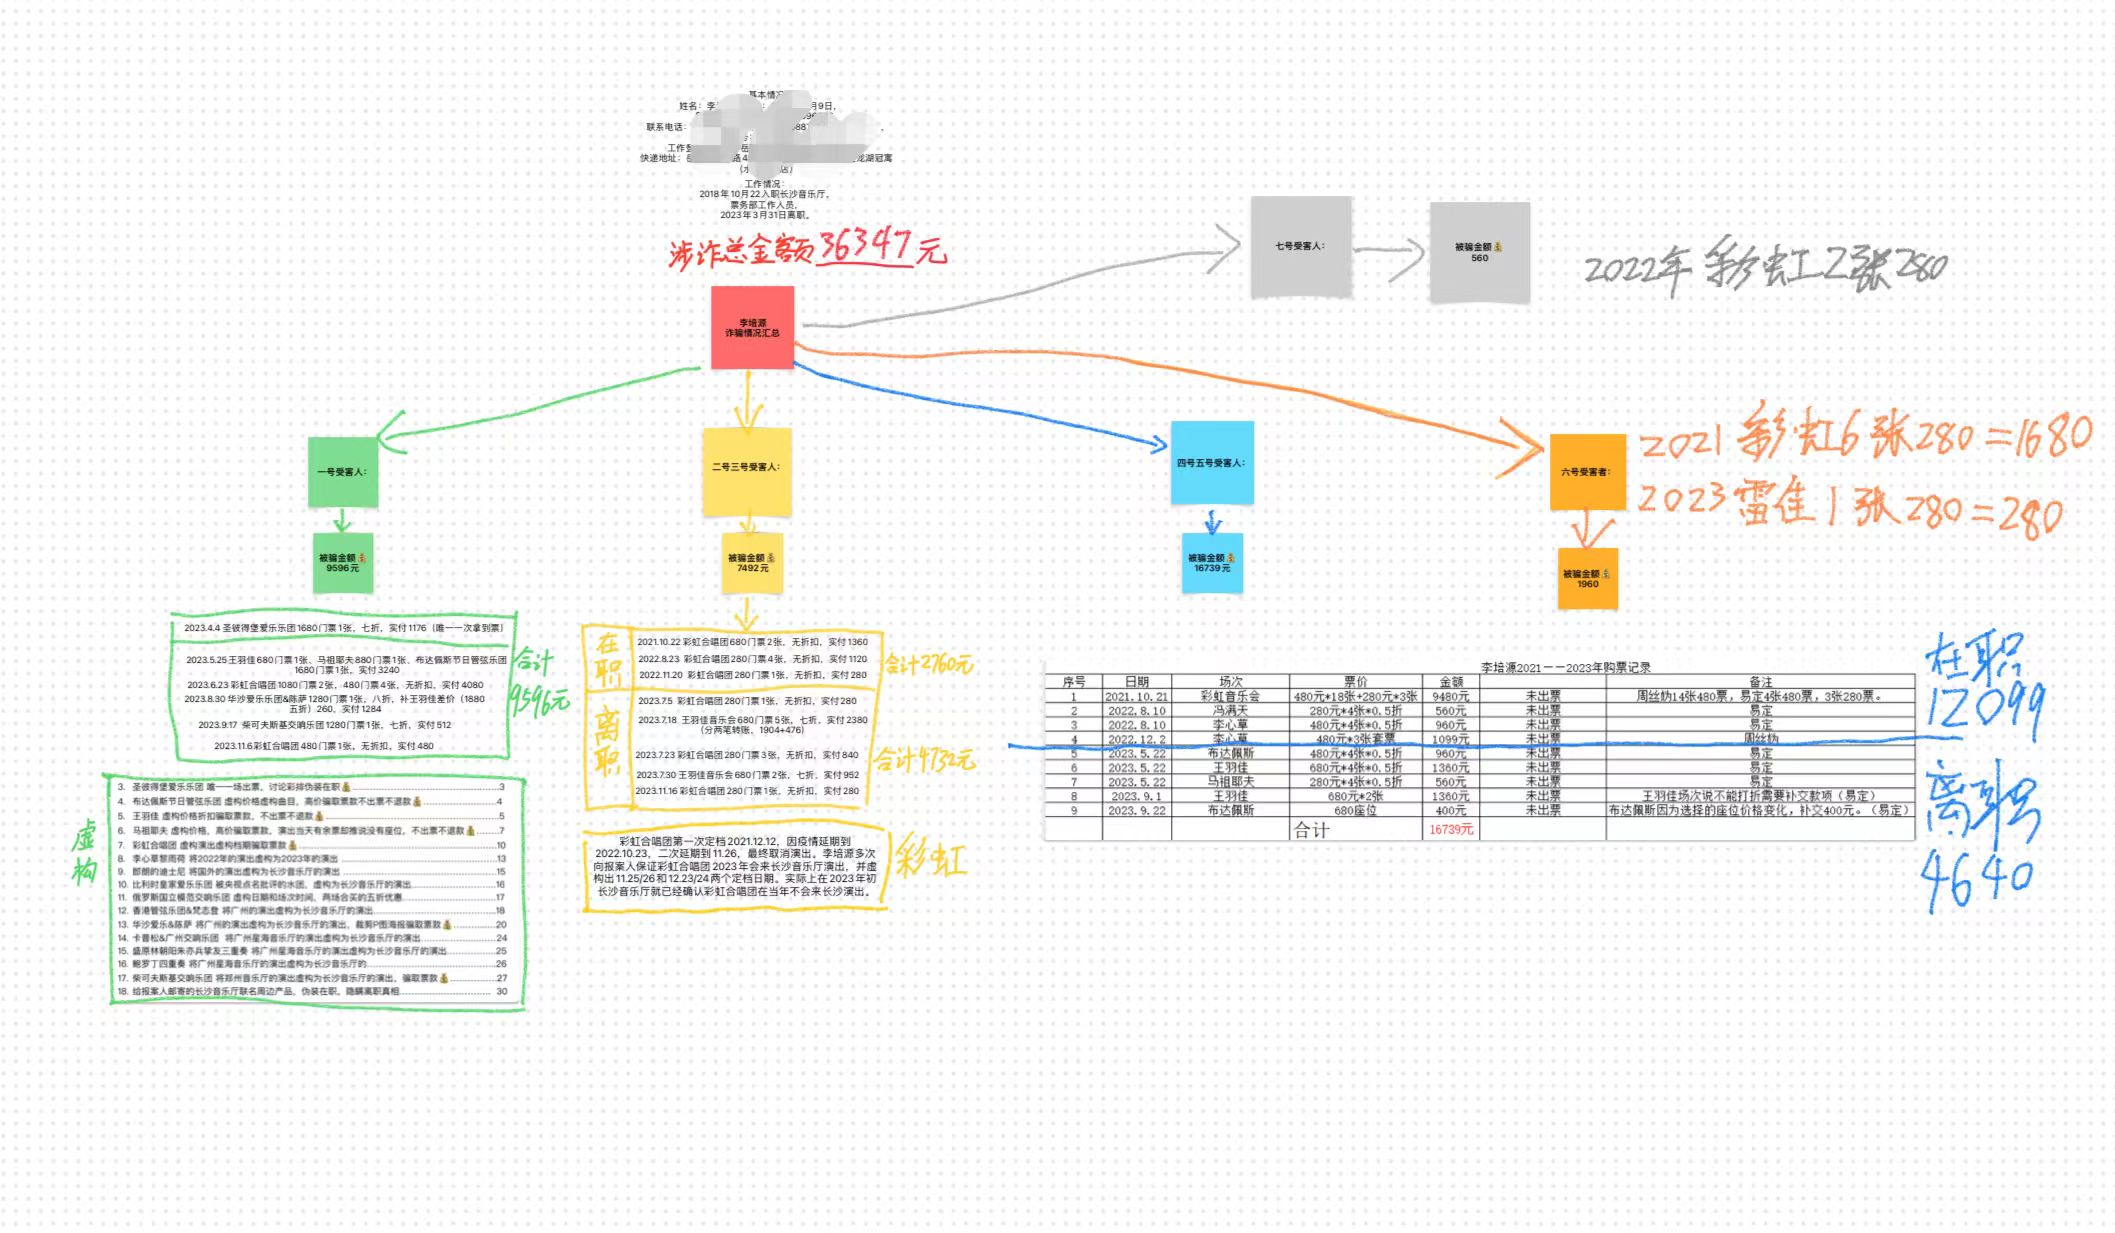Click list item '11. 俄罗斯国立模范交响乐团'
The height and width of the screenshot is (1233, 2115).
tap(311, 897)
